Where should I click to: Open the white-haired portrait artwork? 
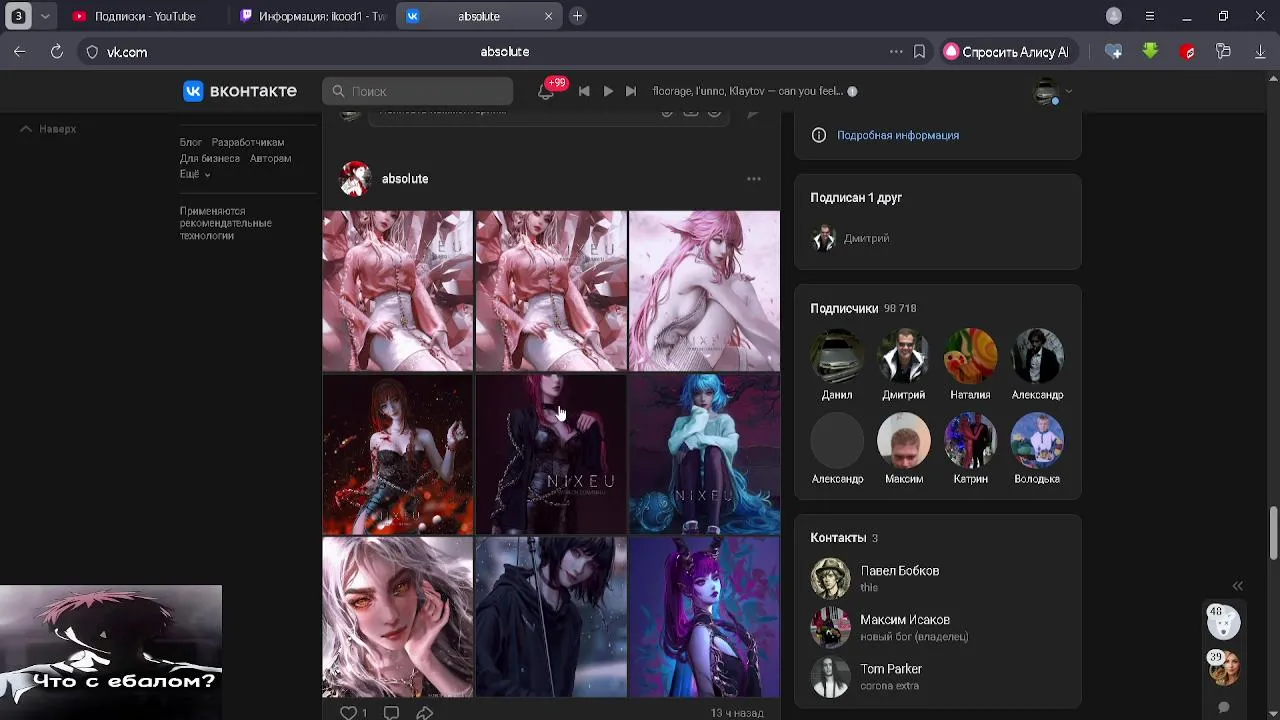(x=398, y=617)
